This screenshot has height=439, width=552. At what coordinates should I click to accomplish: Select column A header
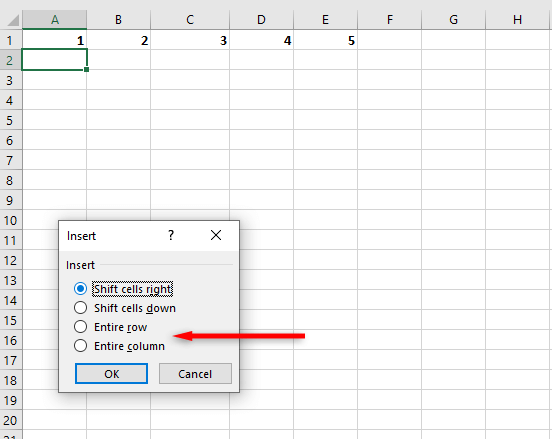55,20
